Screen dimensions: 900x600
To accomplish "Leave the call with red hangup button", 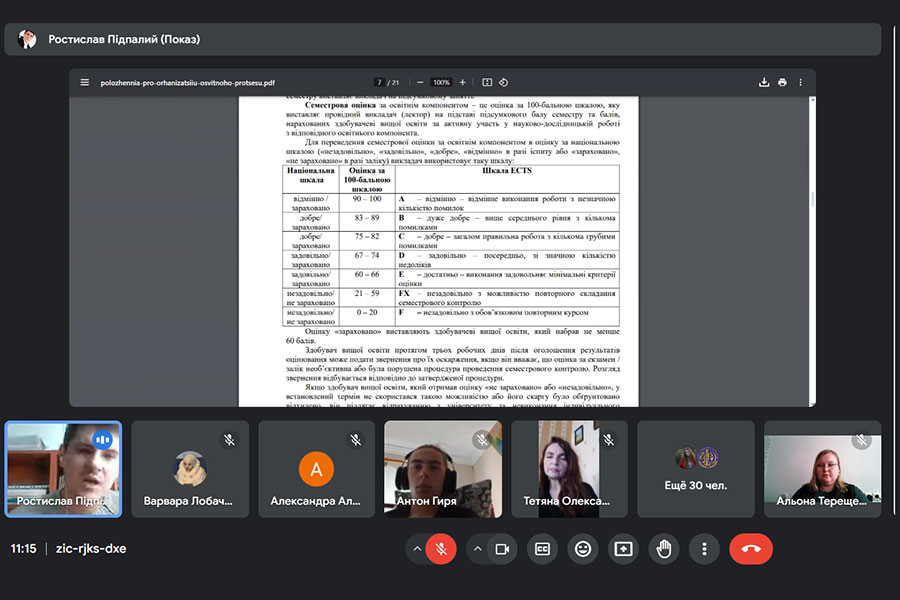I will (x=751, y=549).
